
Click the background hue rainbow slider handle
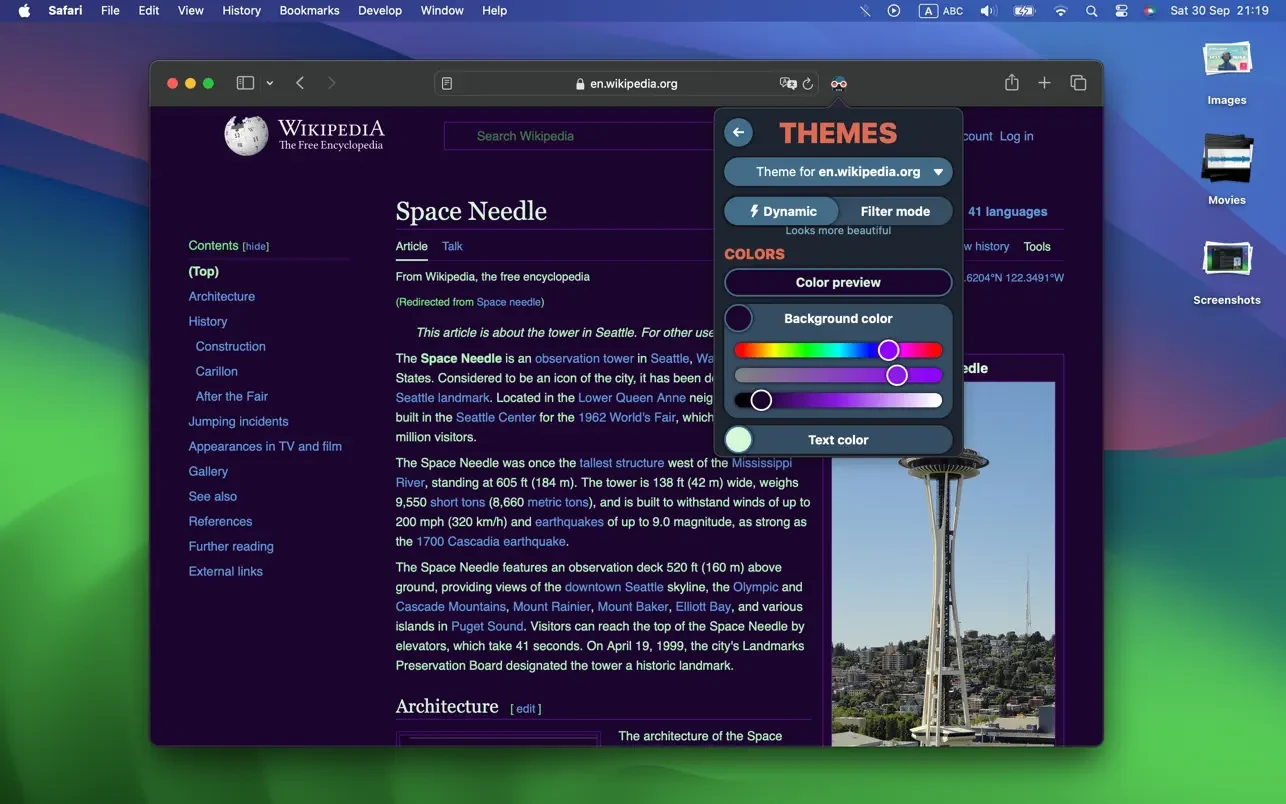[888, 350]
